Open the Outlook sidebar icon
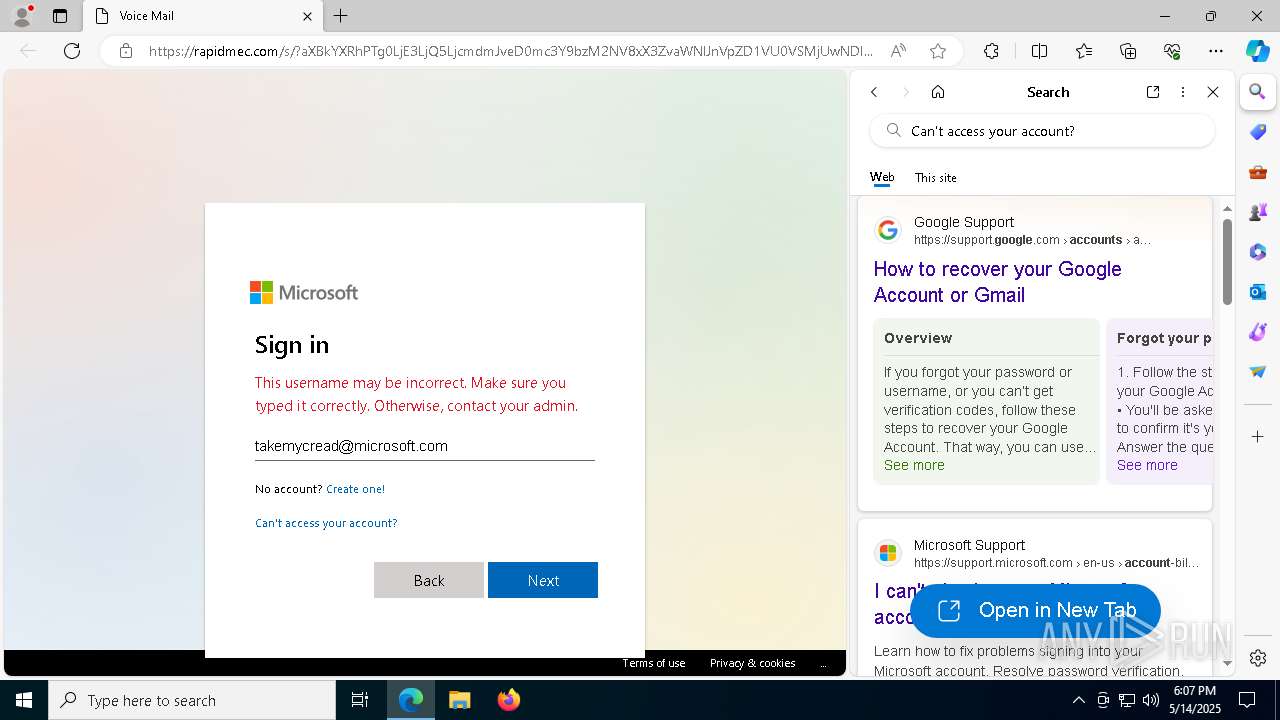Screen dimensions: 1280x720 [x=1258, y=292]
